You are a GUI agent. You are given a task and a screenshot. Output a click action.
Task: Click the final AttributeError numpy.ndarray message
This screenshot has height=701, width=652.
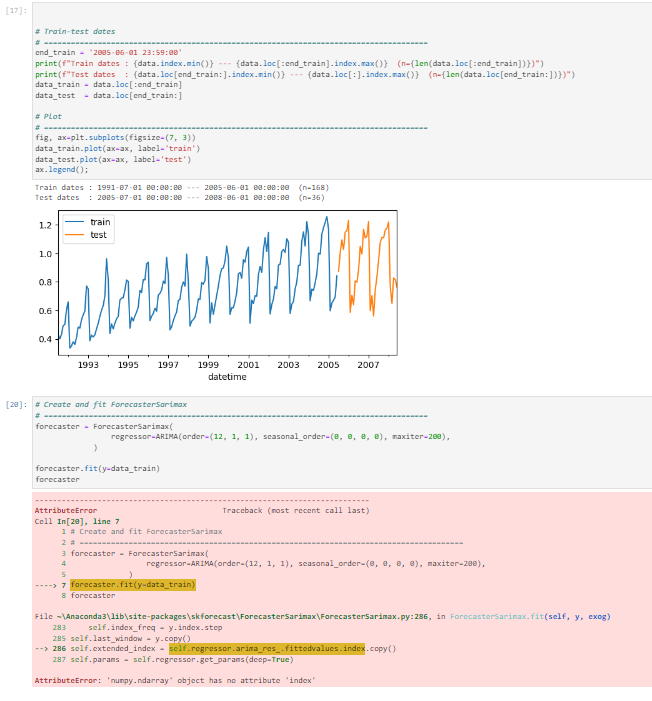point(175,680)
